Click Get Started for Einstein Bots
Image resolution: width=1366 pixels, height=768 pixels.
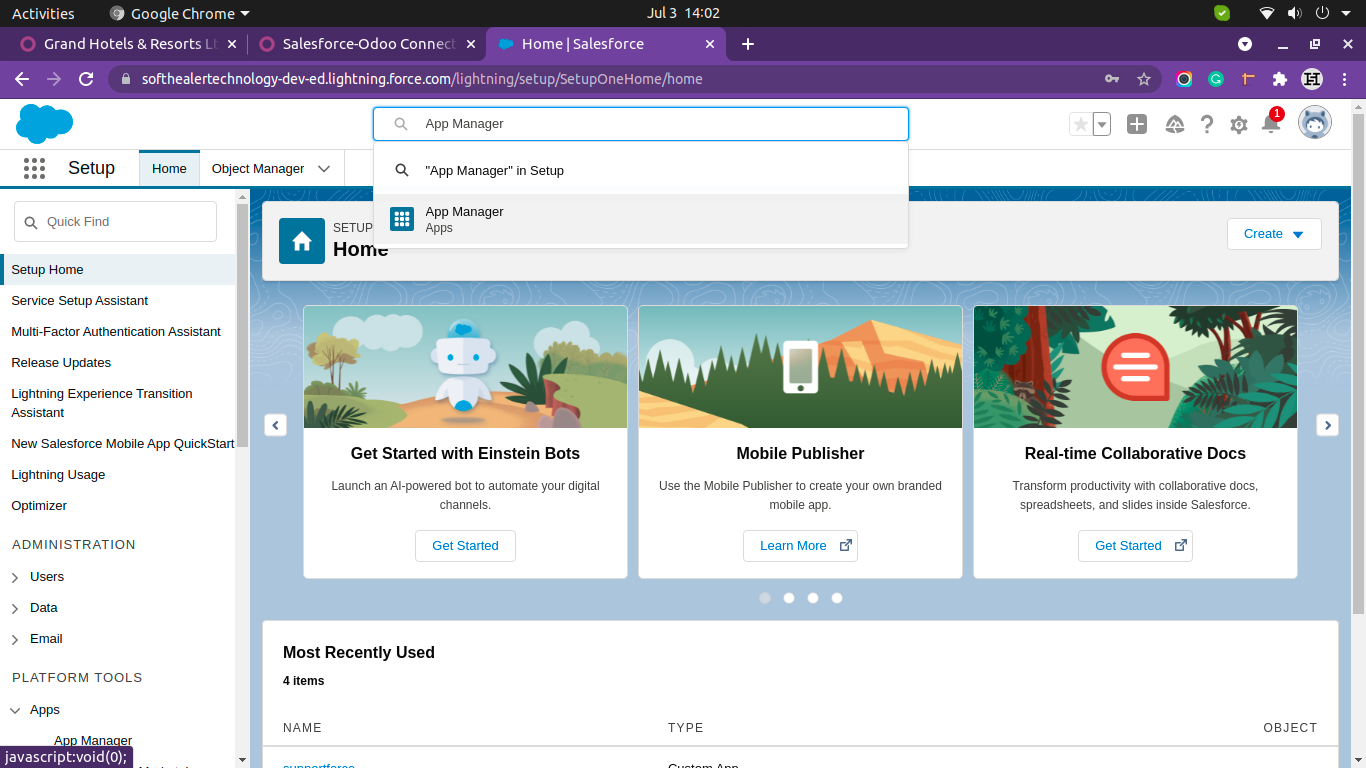point(465,546)
